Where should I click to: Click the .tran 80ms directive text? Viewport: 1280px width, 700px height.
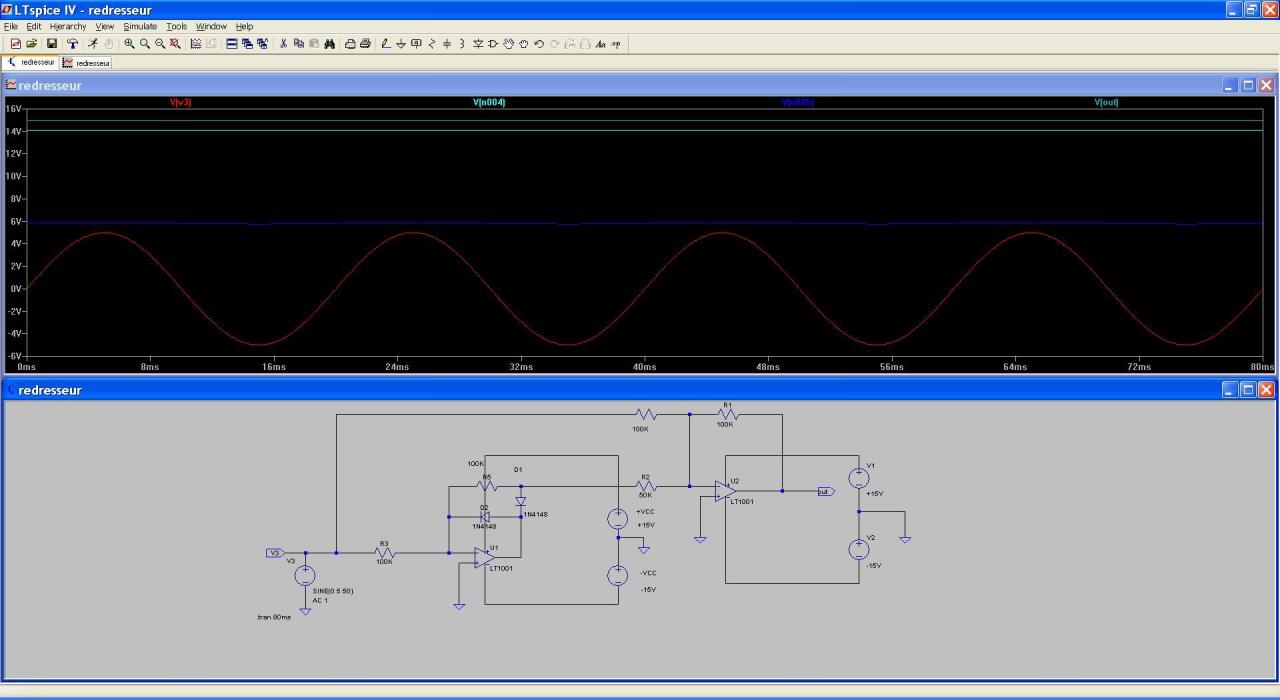274,617
